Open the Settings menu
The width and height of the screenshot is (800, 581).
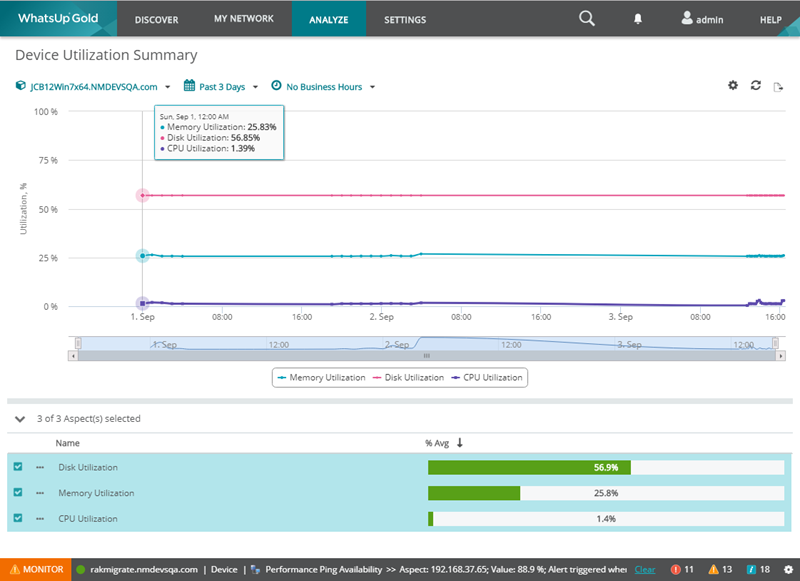[x=405, y=19]
